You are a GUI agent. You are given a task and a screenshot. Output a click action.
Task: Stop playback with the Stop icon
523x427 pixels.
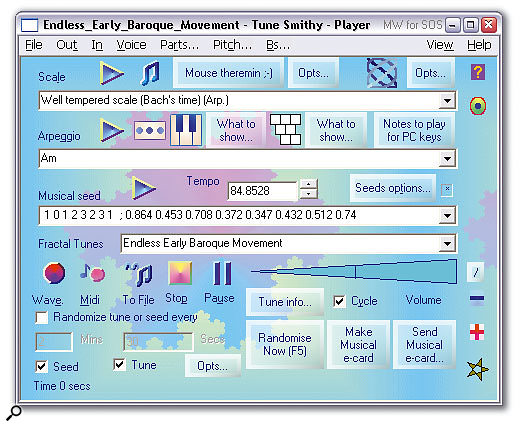180,273
